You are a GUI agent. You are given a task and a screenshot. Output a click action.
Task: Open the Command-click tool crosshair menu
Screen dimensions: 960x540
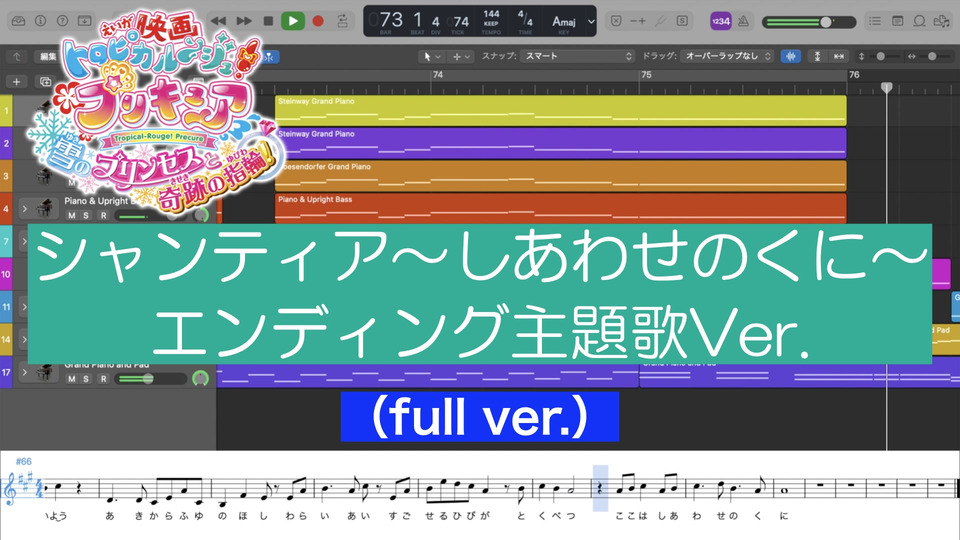(x=461, y=56)
